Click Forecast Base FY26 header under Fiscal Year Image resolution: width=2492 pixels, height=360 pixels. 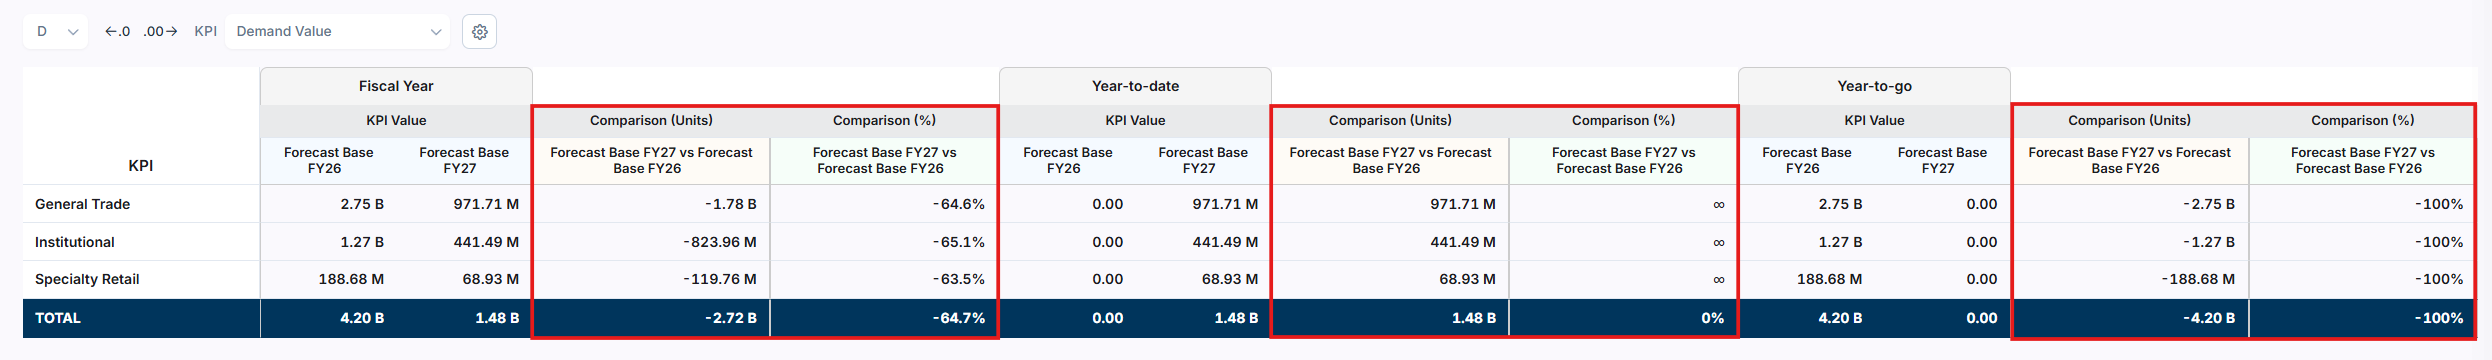pyautogui.click(x=328, y=160)
